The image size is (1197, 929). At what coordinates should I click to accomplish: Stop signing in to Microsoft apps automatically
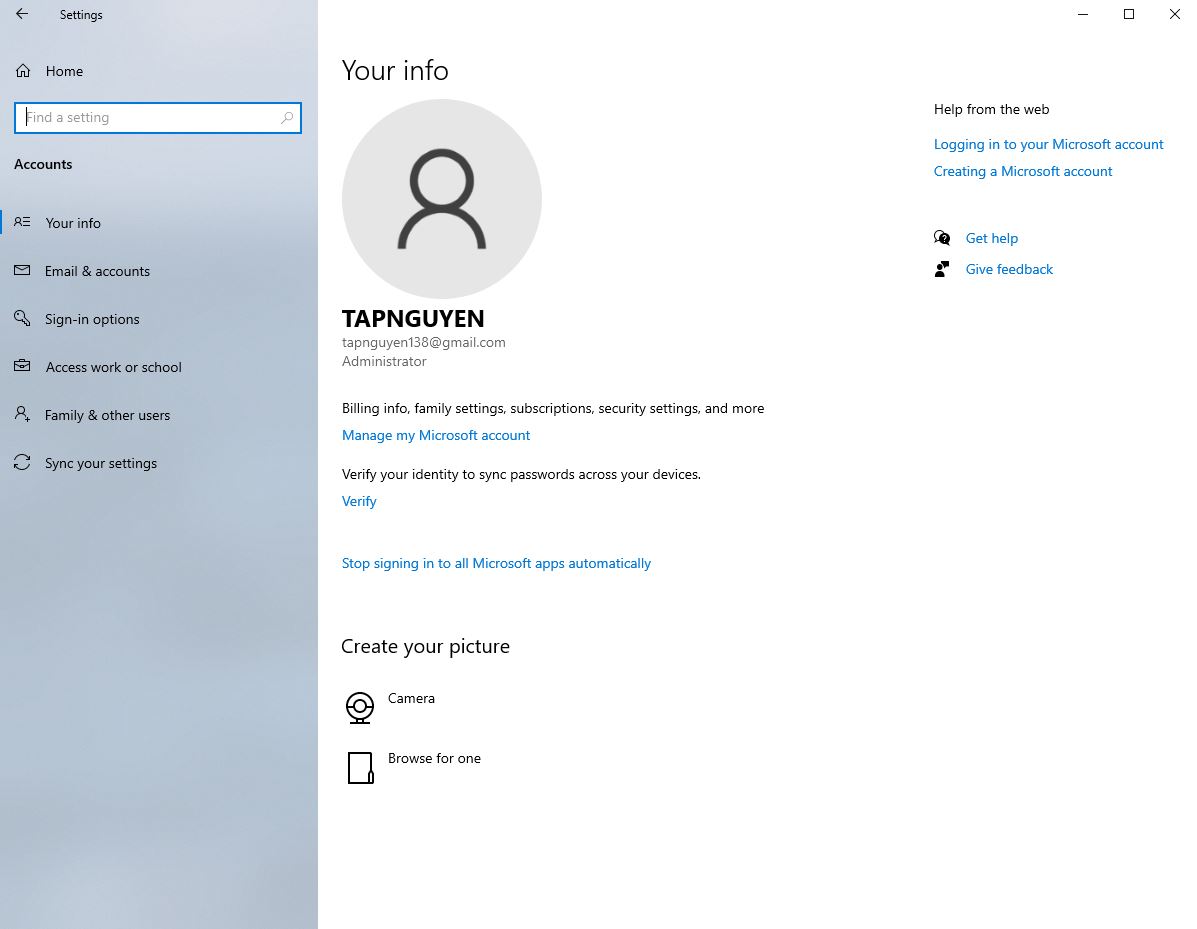tap(496, 563)
